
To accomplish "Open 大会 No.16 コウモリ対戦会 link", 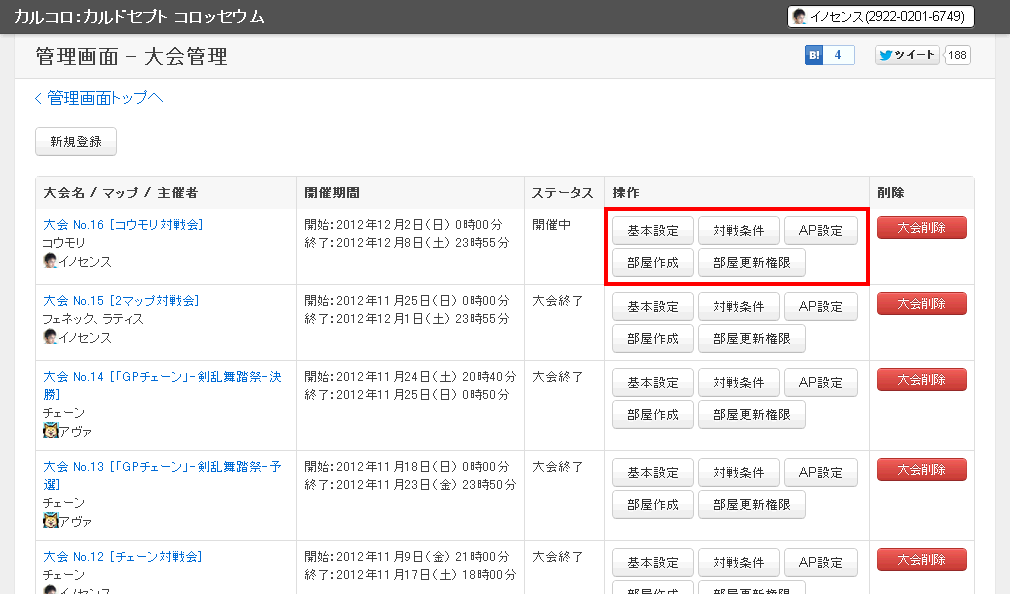I will pos(122,225).
